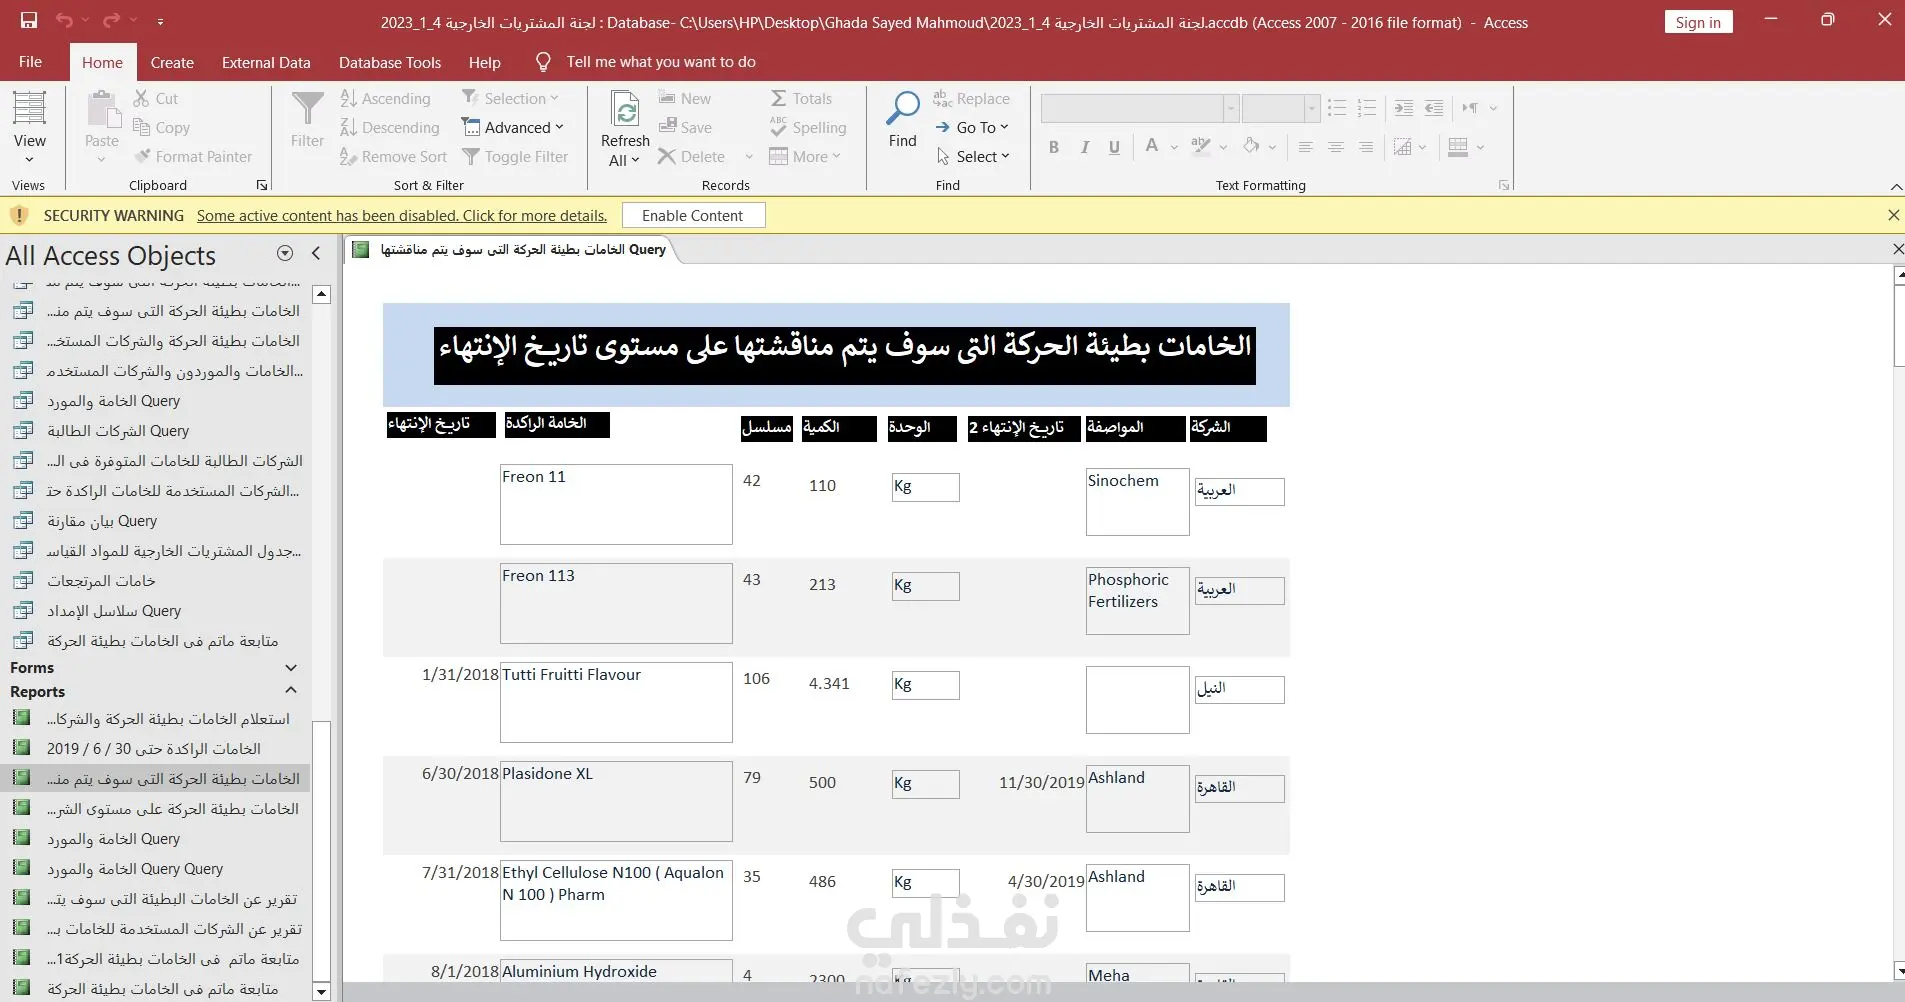This screenshot has height=1002, width=1905.
Task: Toggle Underline text formatting
Action: [1114, 147]
